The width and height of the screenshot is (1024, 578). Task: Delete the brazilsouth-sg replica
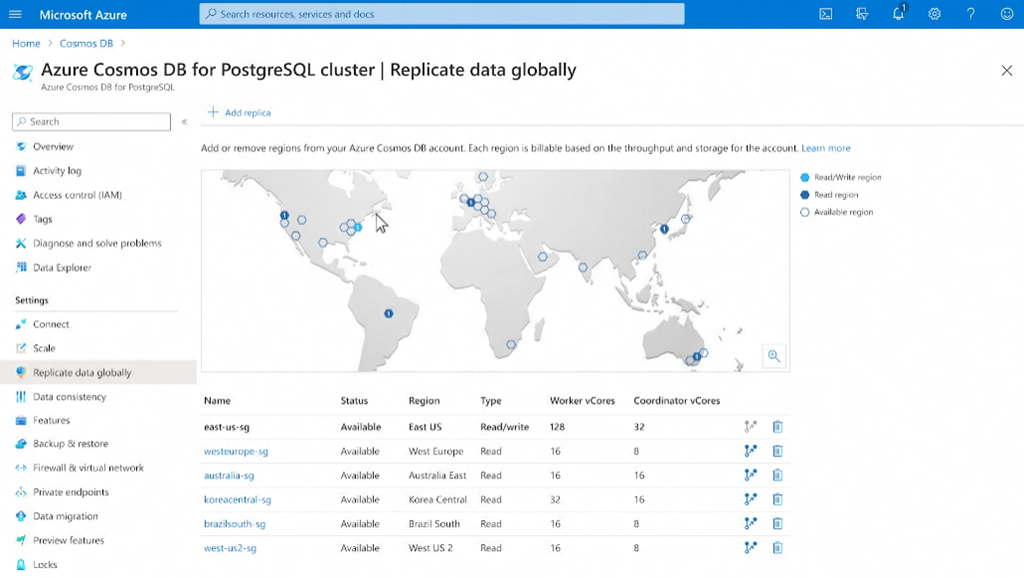pos(777,523)
